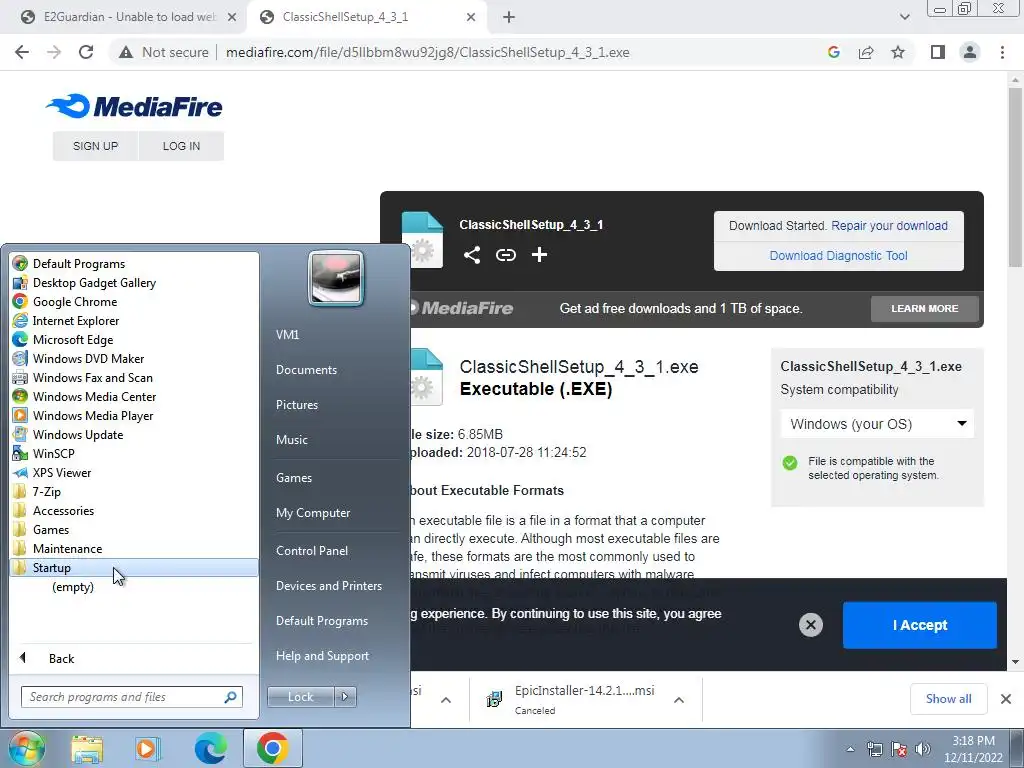Image resolution: width=1024 pixels, height=768 pixels.
Task: Open Help and Support
Action: click(322, 656)
